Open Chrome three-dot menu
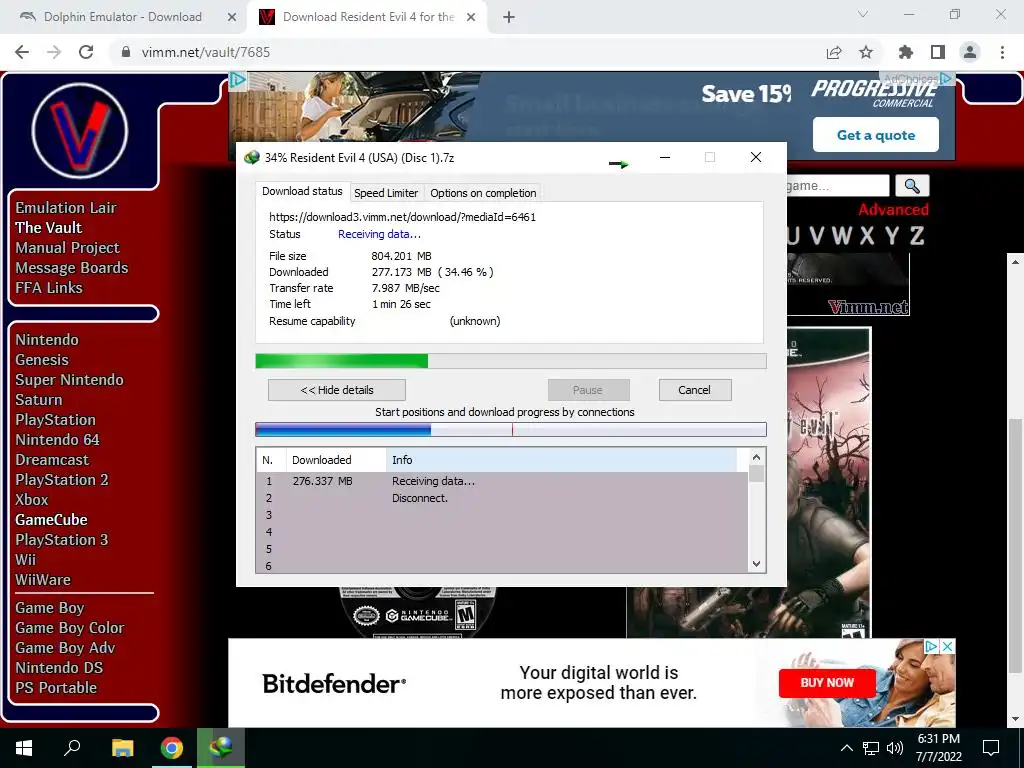Viewport: 1024px width, 768px height. [x=1002, y=52]
